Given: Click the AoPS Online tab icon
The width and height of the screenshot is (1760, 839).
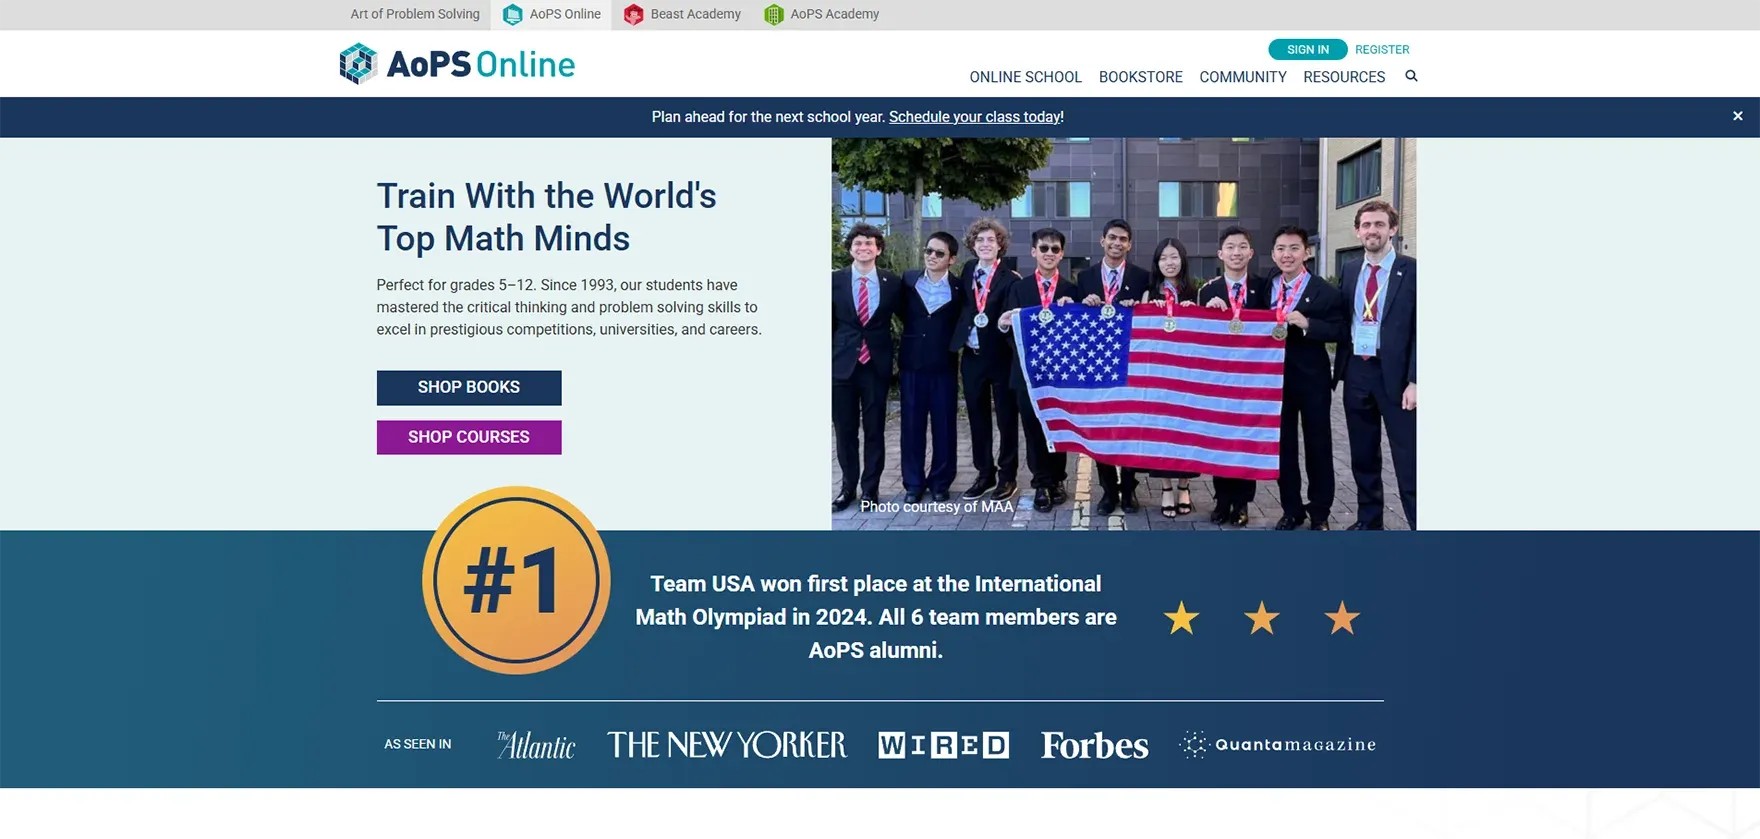Looking at the screenshot, I should [512, 14].
